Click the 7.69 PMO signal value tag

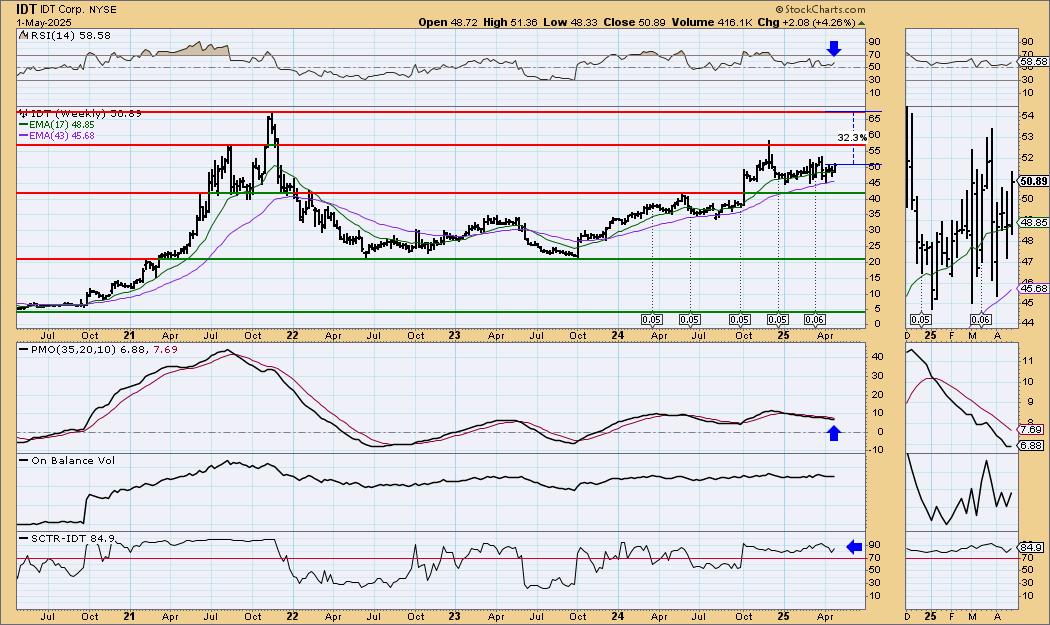pyautogui.click(x=1032, y=429)
